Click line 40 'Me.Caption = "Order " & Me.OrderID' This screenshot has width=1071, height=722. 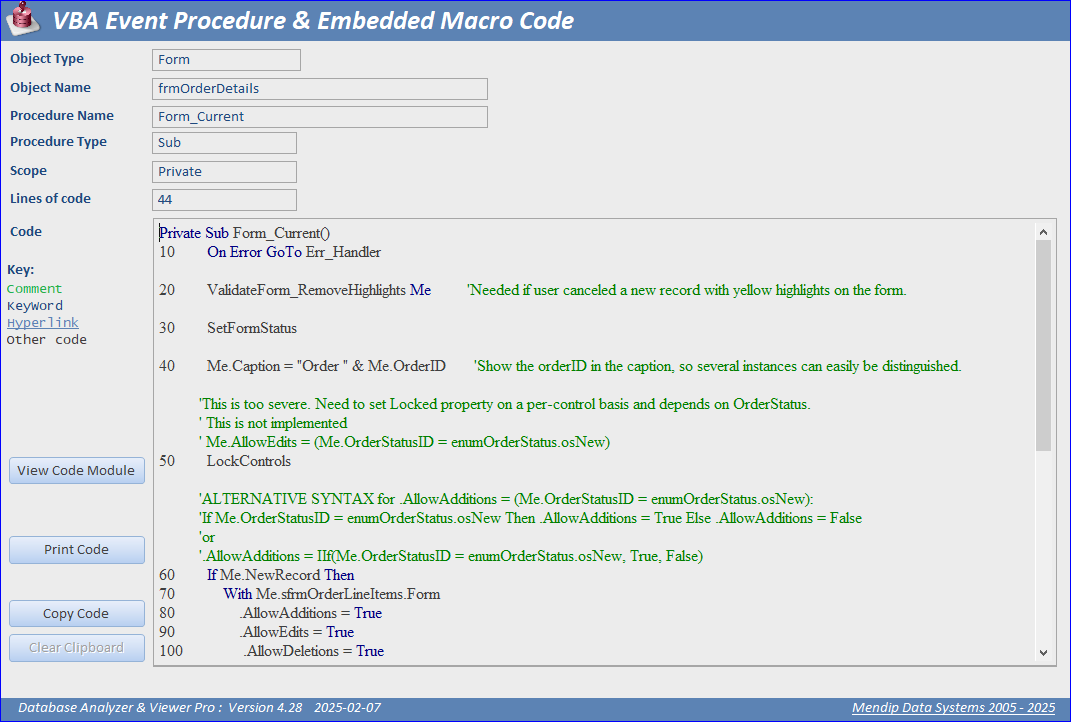326,366
